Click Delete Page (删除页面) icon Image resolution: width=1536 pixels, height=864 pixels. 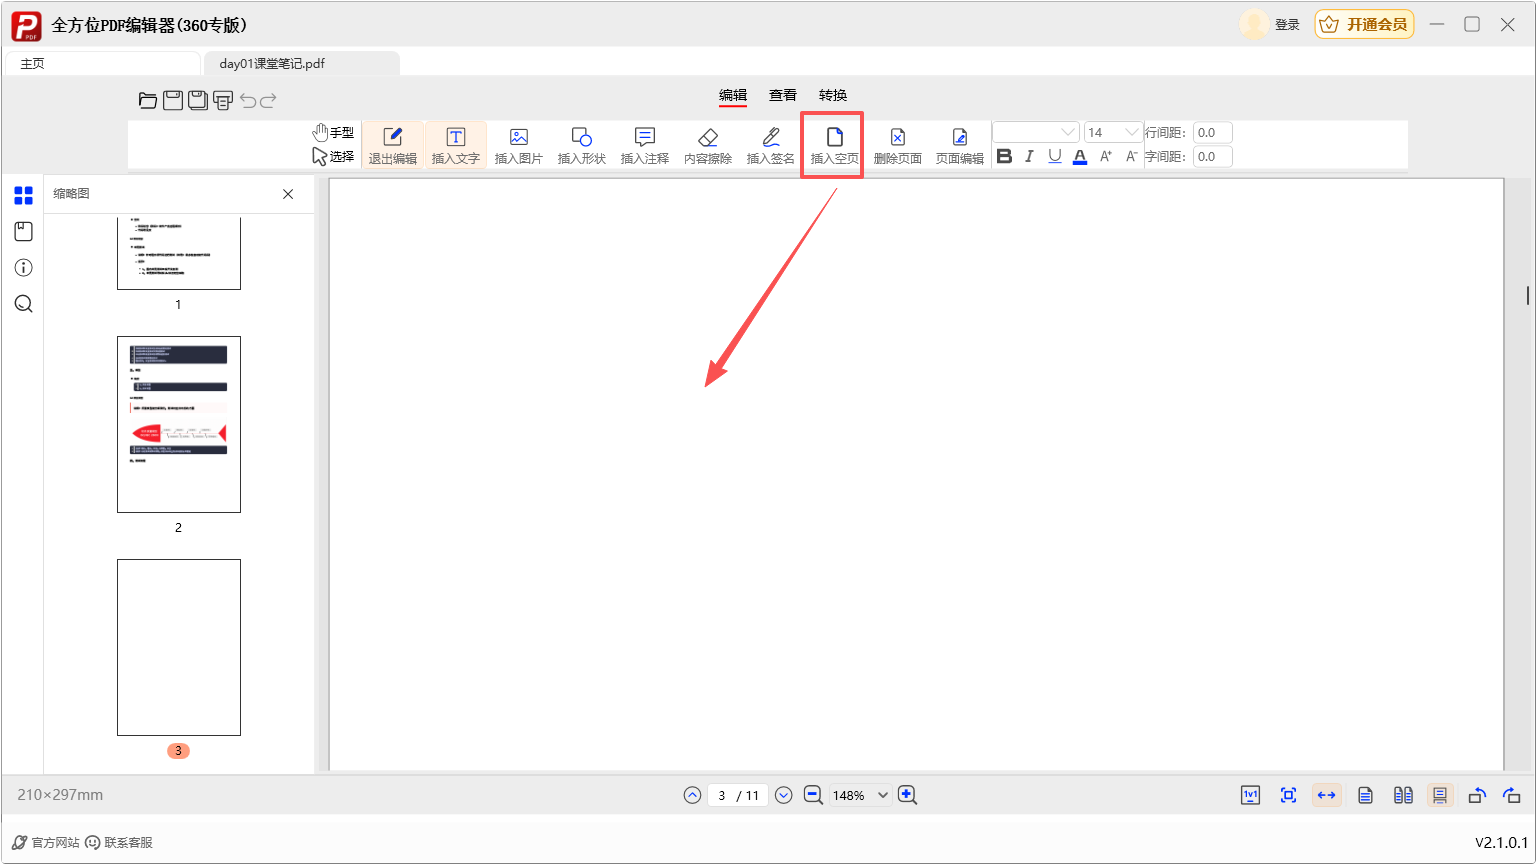897,145
